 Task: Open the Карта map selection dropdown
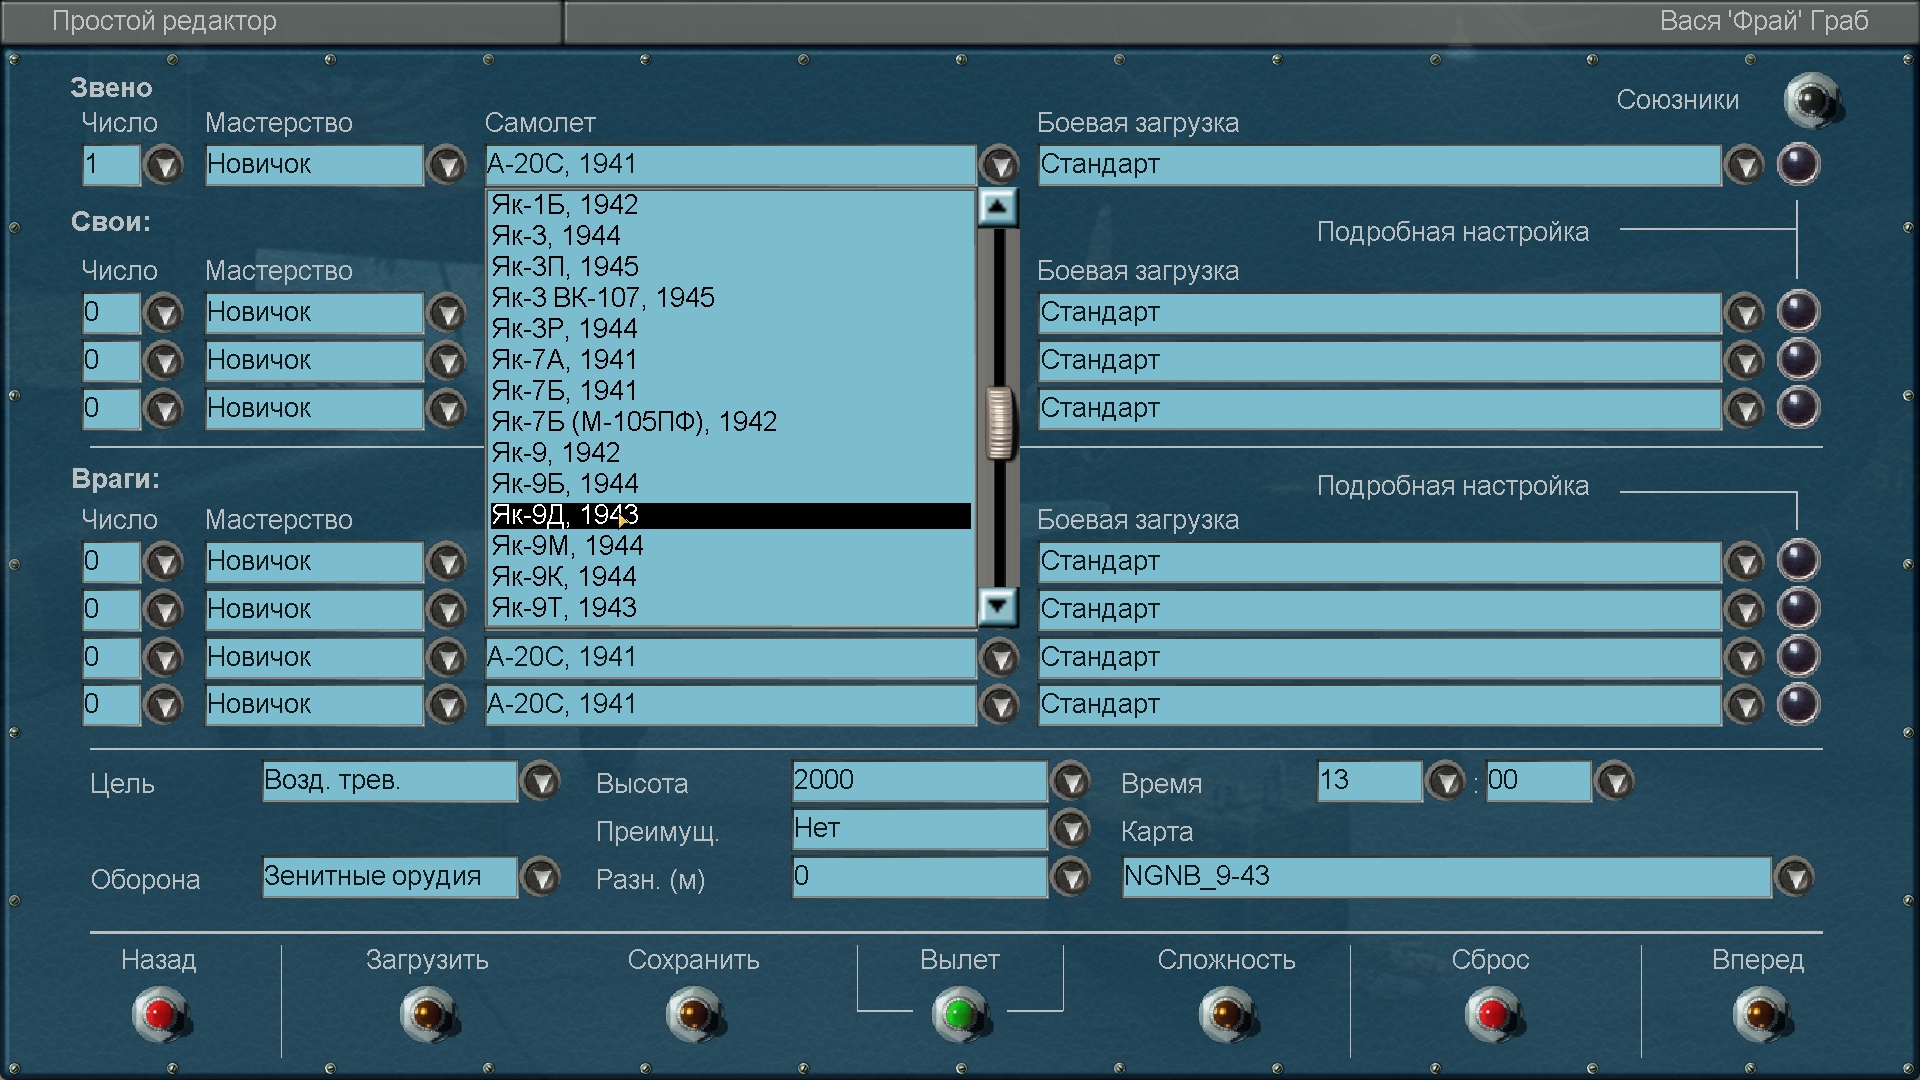click(1795, 878)
